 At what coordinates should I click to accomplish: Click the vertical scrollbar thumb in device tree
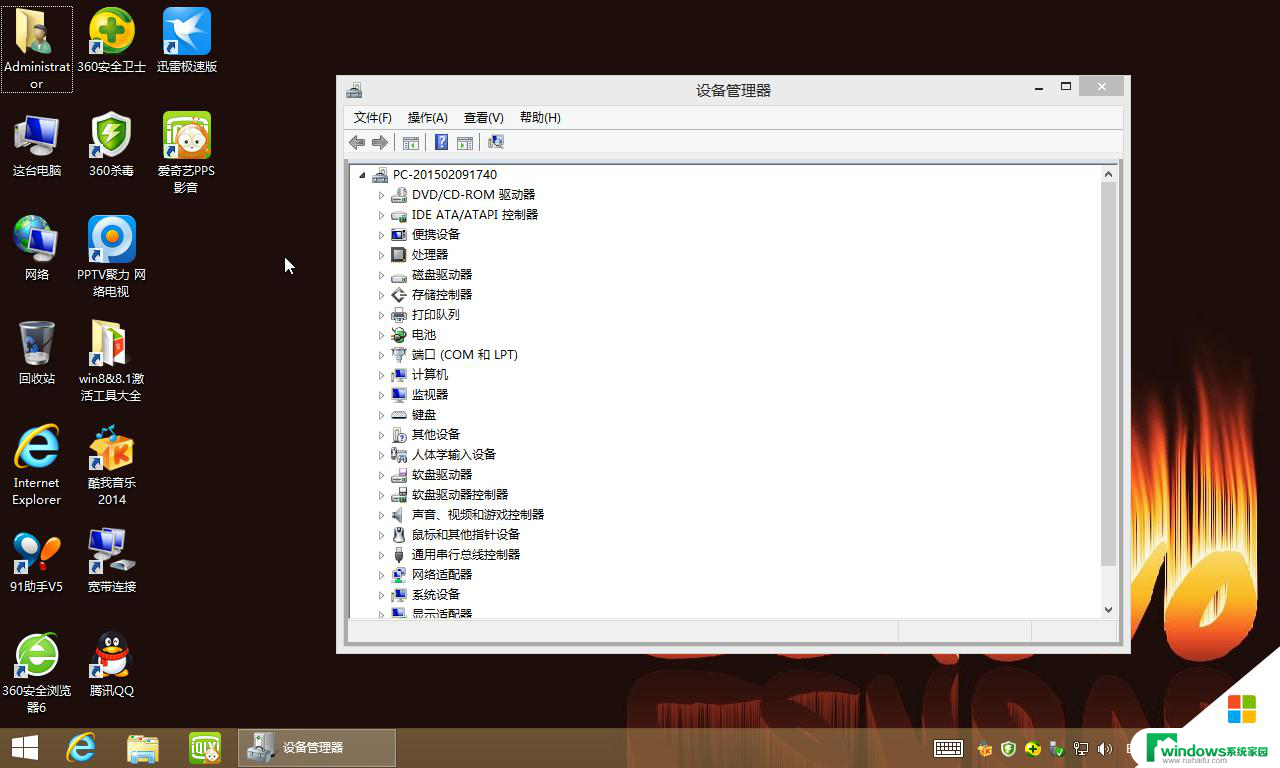1108,374
